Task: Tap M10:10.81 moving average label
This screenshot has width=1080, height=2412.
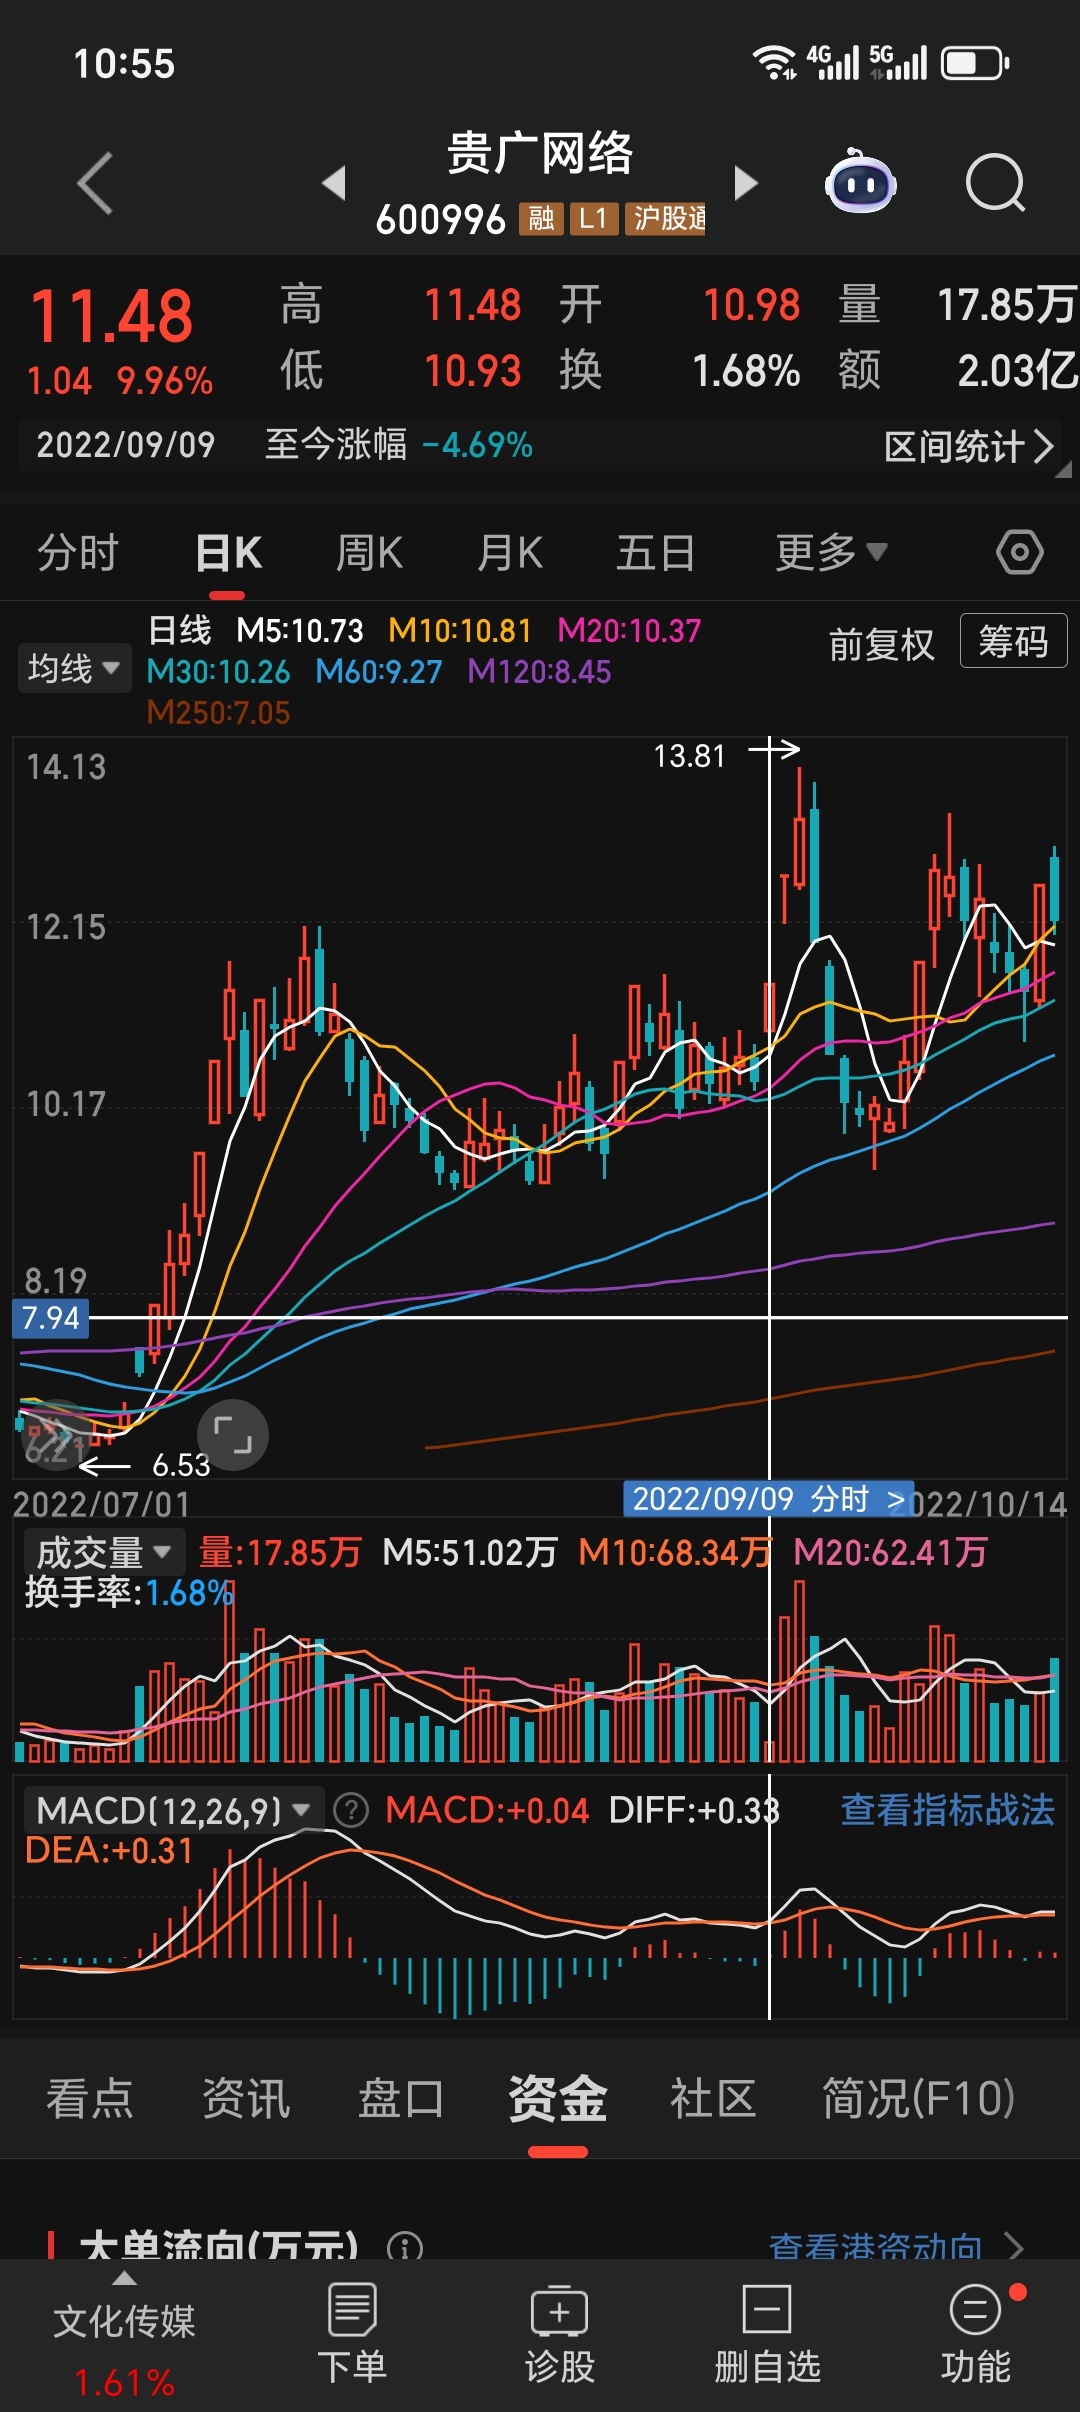Action: 460,631
